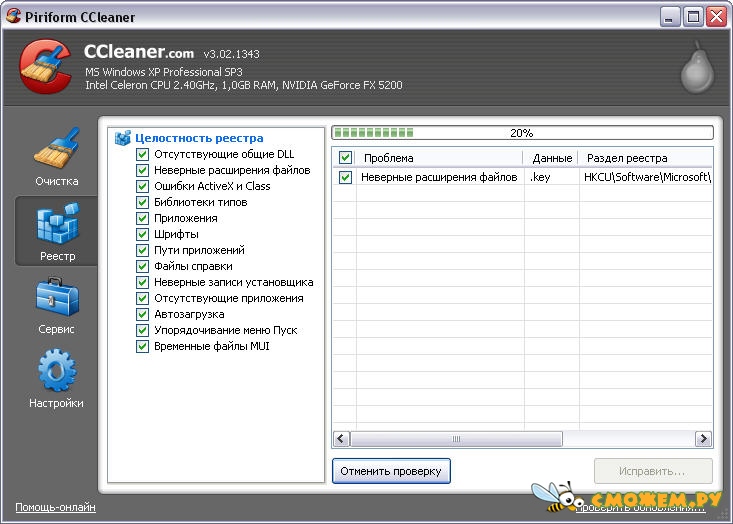
Task: Click the horizontal scrollbar right arrow
Action: (x=703, y=439)
